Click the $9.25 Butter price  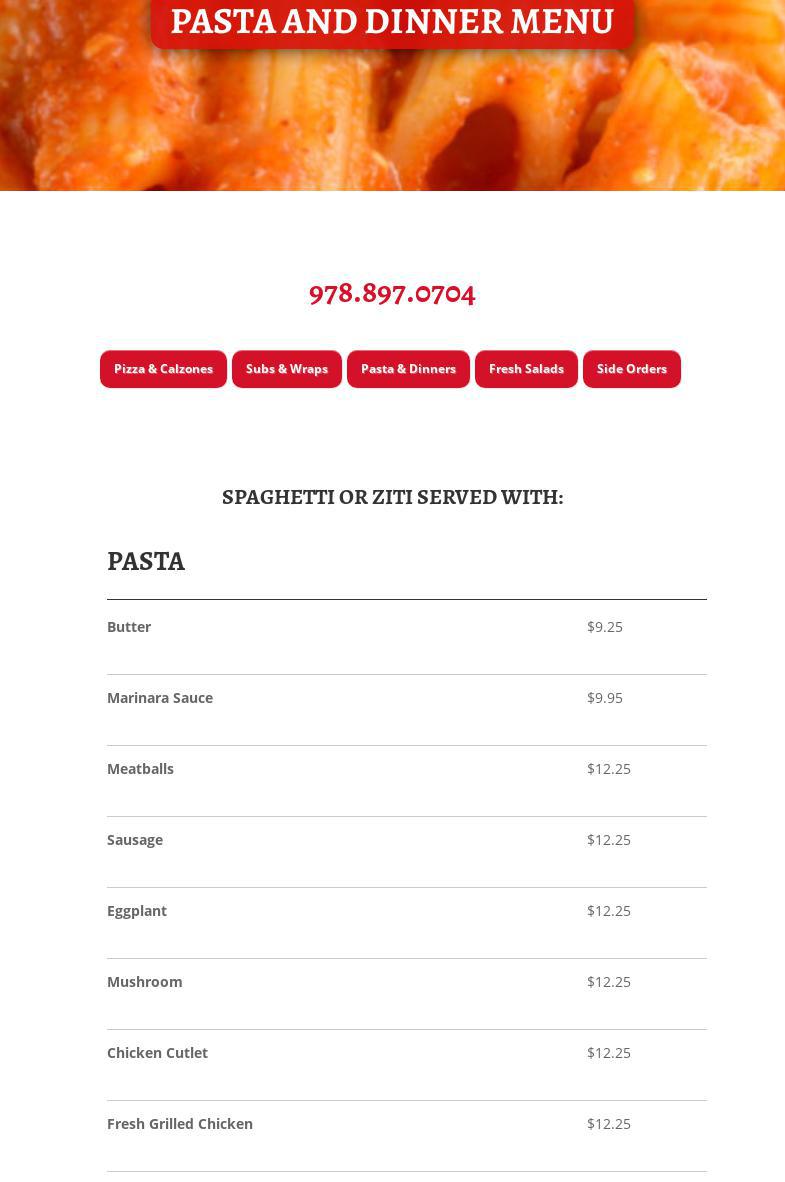605,627
